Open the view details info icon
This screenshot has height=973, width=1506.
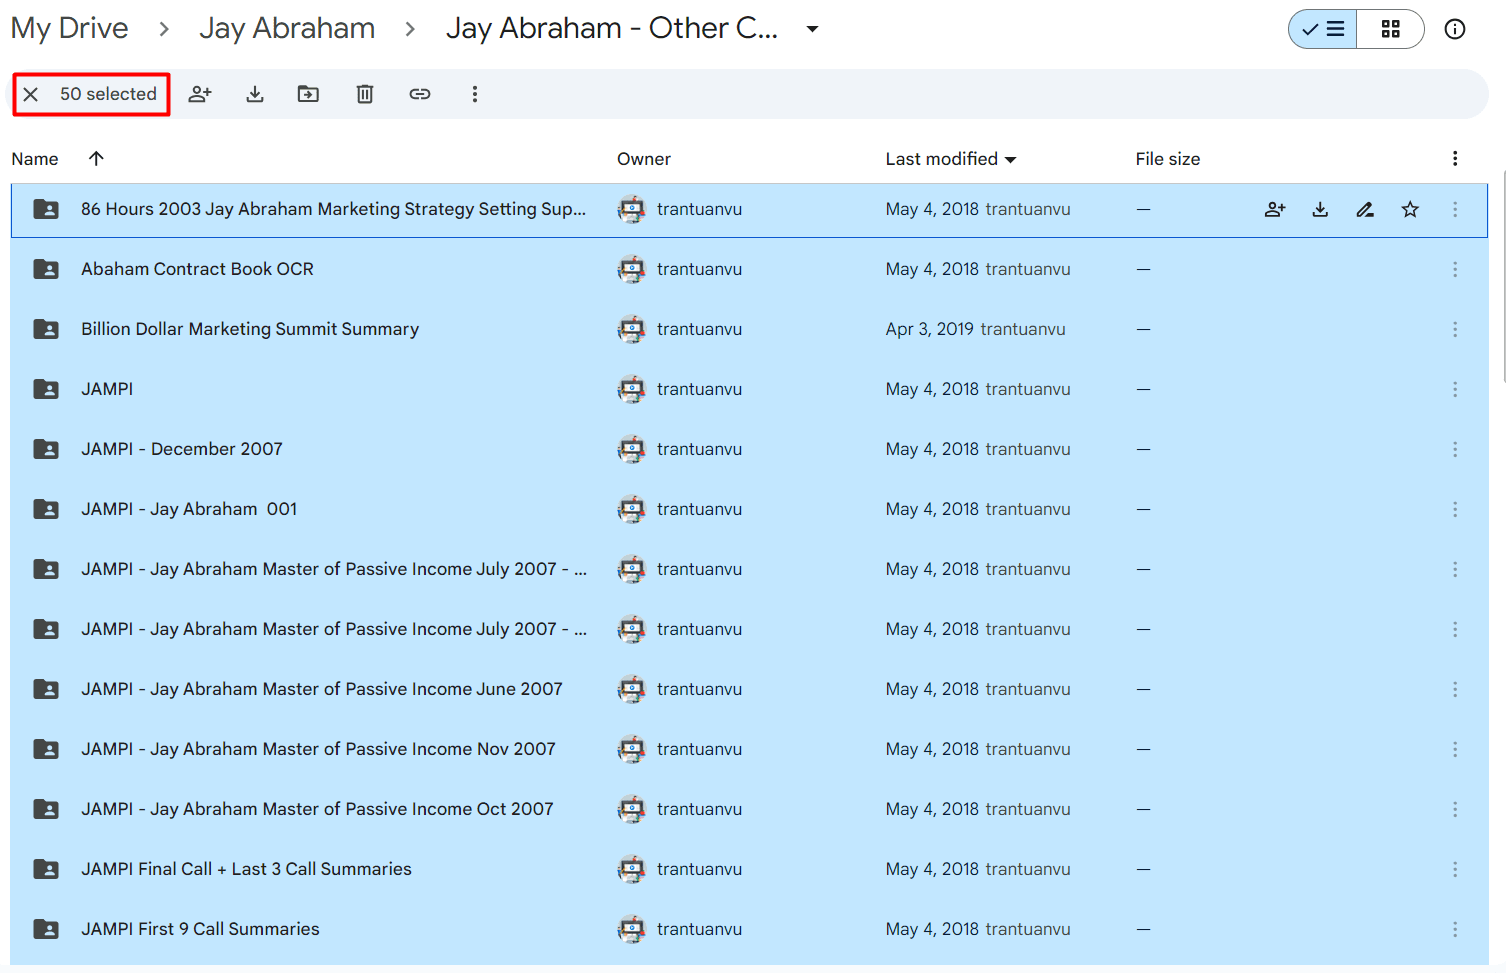(1455, 29)
